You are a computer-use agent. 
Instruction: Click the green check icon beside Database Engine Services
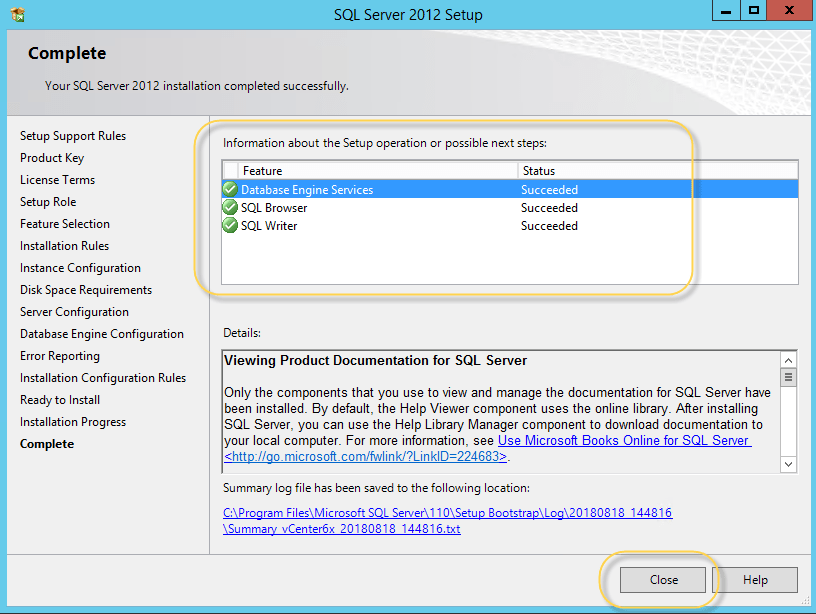click(x=230, y=189)
